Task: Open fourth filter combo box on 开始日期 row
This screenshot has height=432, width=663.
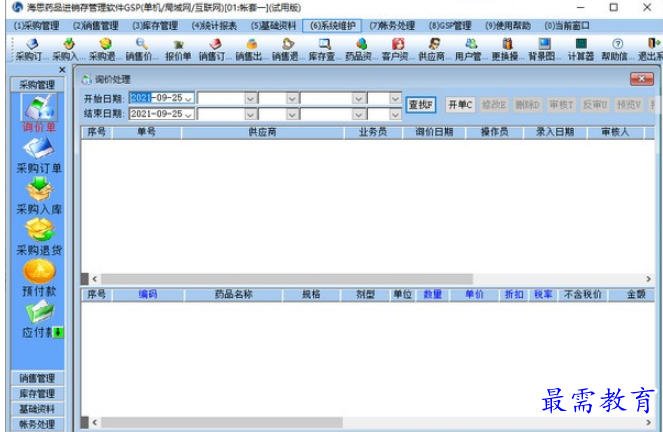Action: 395,98
